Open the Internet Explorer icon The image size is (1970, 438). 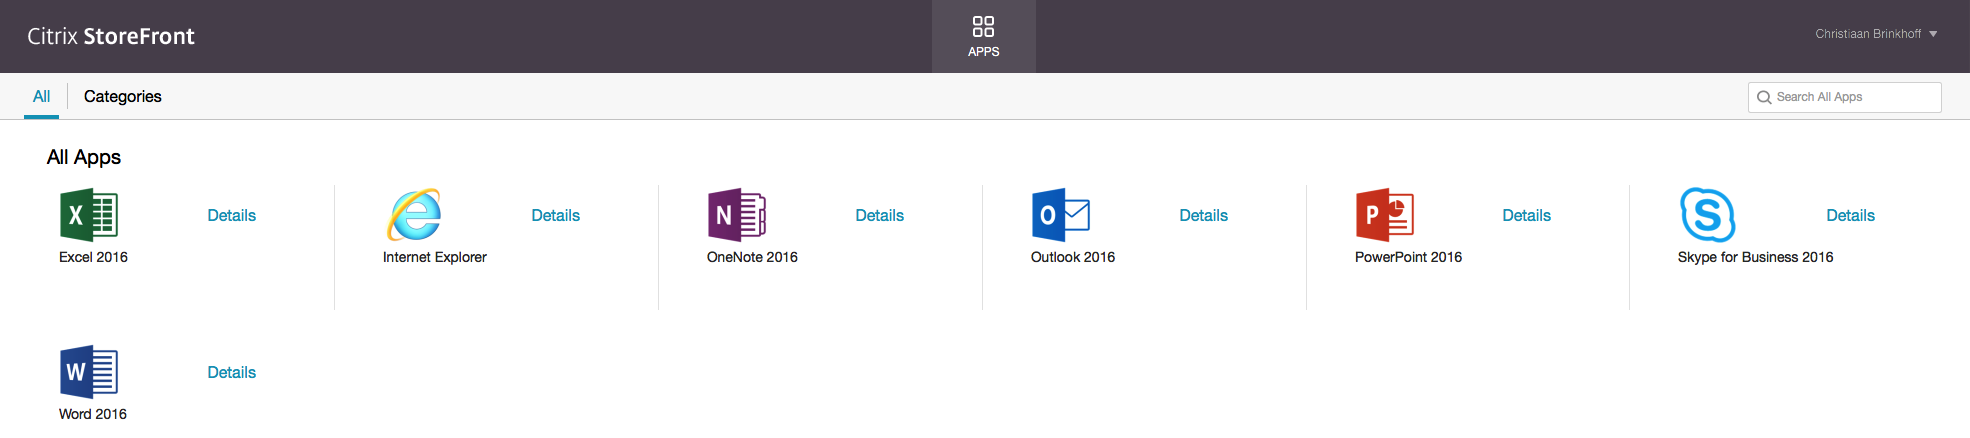point(414,215)
